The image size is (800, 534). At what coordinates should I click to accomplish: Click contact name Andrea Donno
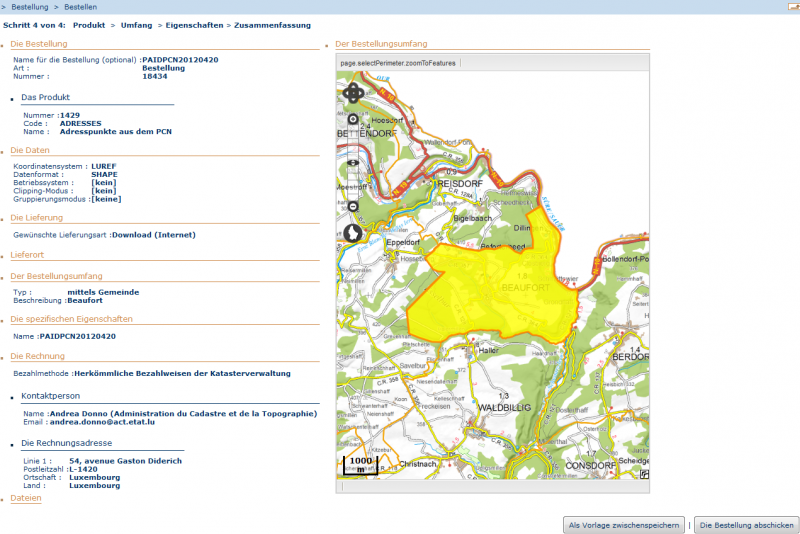[79, 414]
